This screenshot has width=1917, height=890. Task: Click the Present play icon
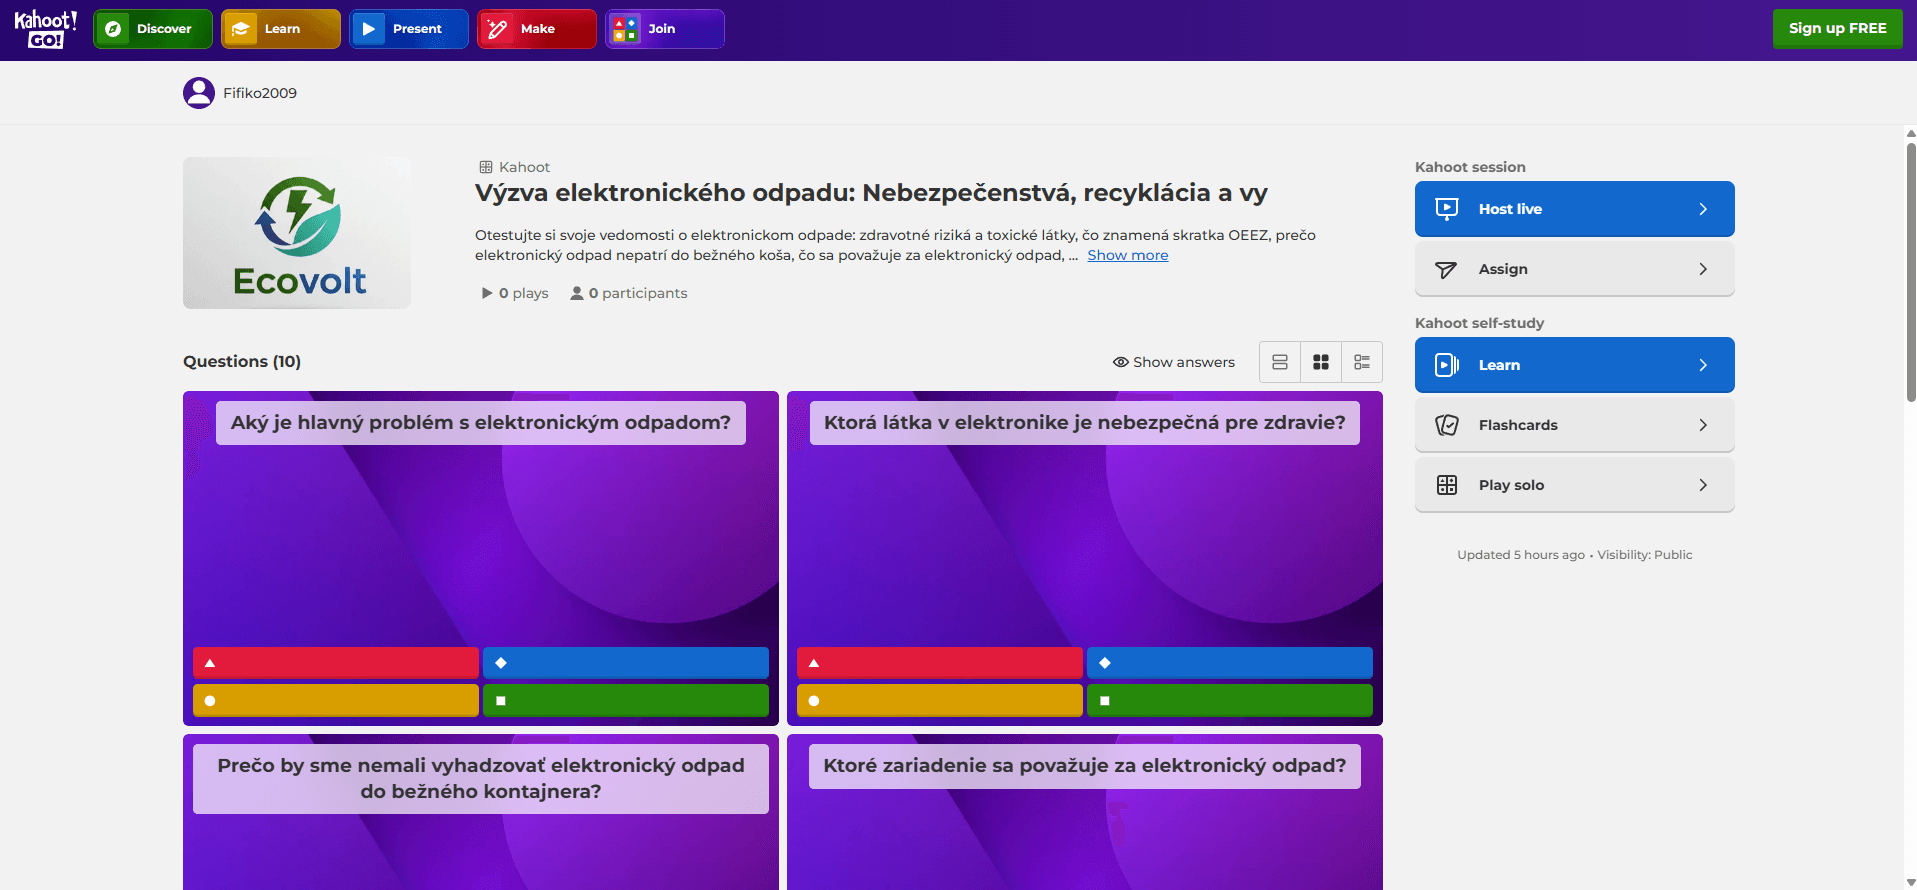pos(369,29)
